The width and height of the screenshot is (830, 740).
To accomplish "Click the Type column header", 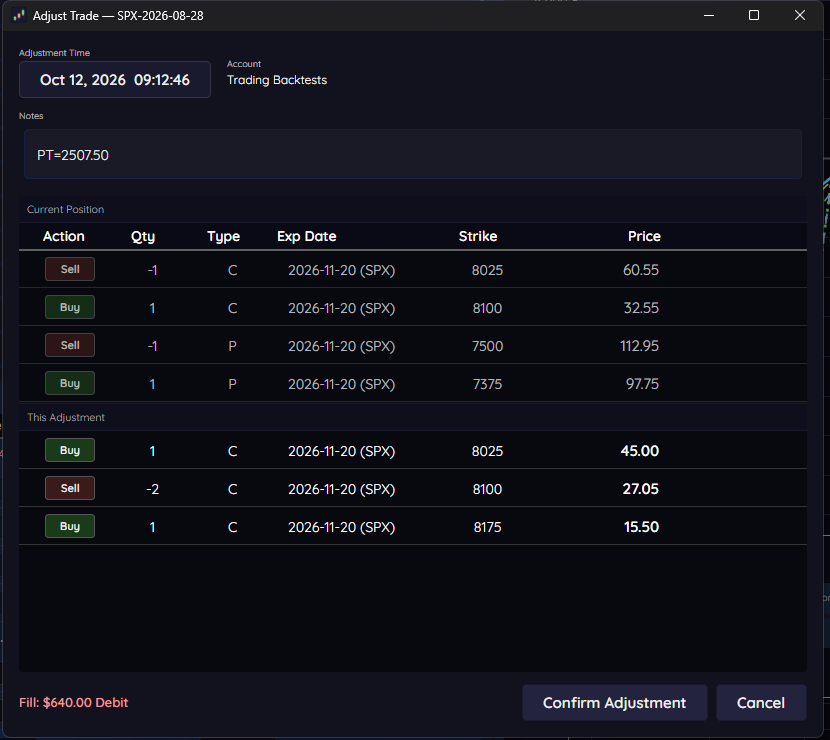I will (223, 236).
